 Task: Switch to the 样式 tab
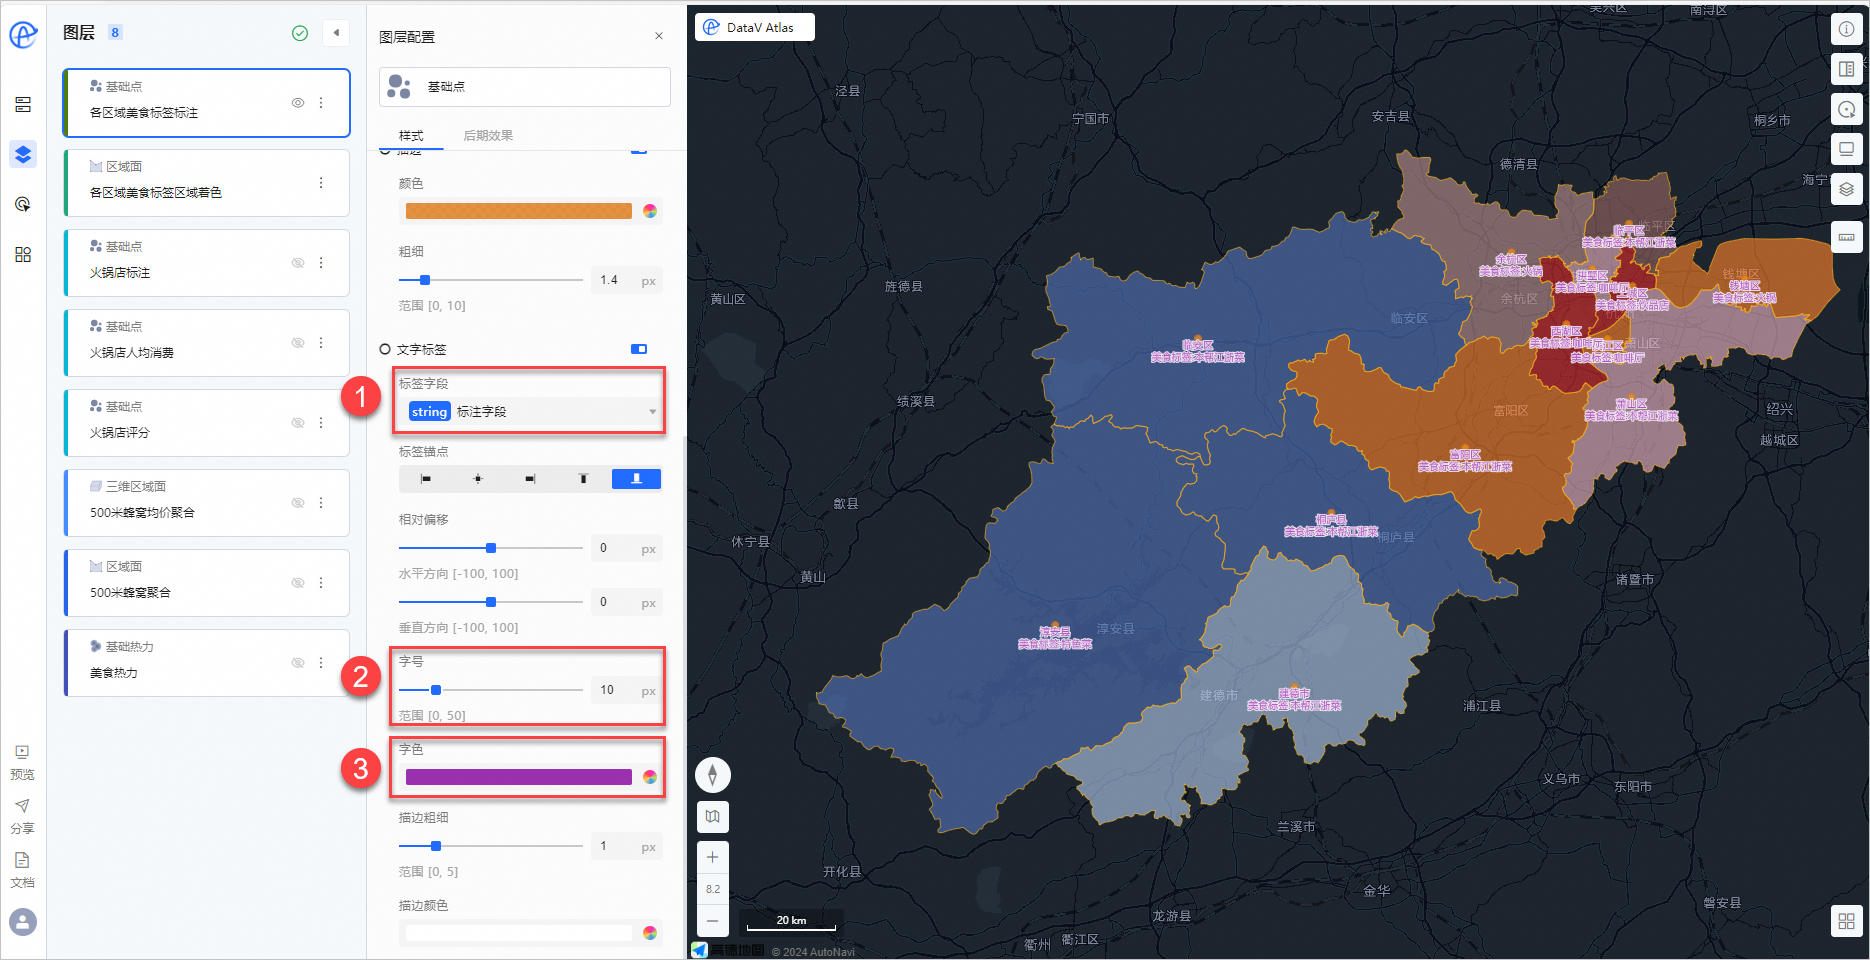click(411, 136)
